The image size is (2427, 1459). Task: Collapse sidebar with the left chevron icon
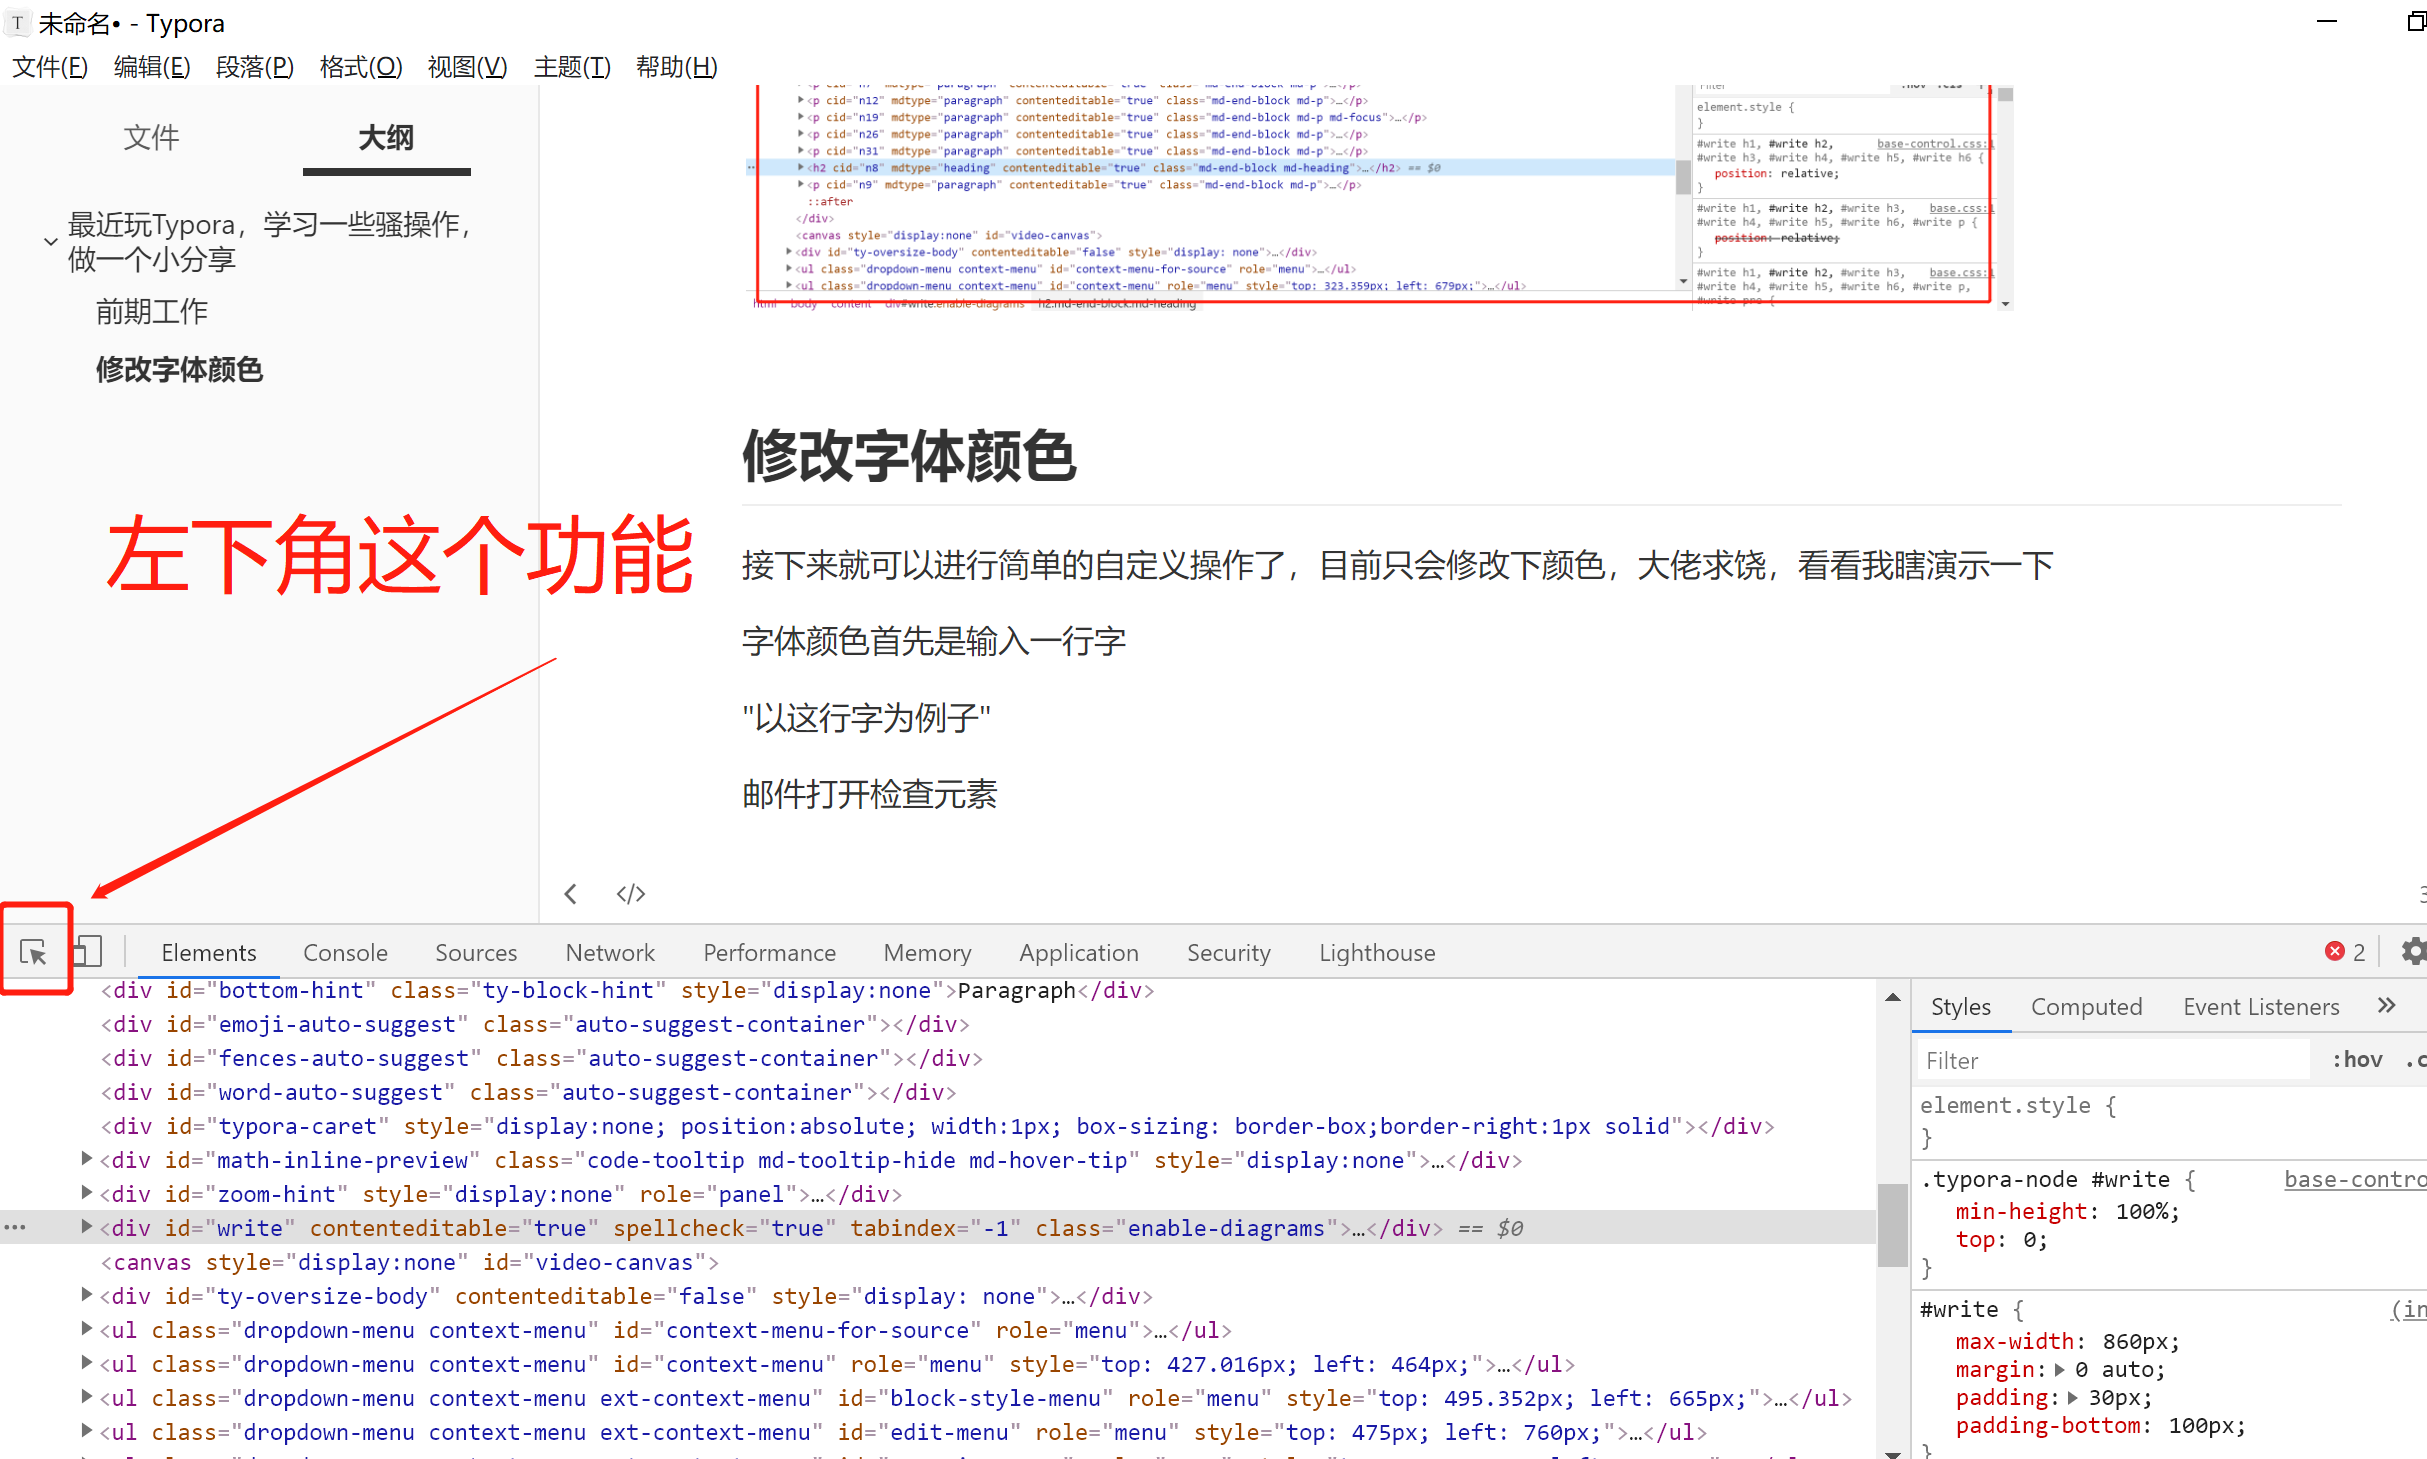[x=571, y=894]
